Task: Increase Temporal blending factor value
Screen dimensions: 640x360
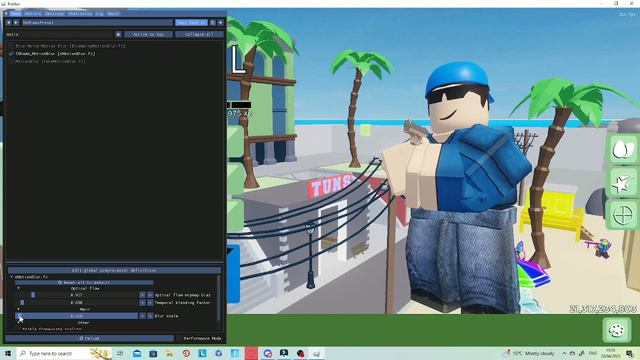Action: pos(150,302)
